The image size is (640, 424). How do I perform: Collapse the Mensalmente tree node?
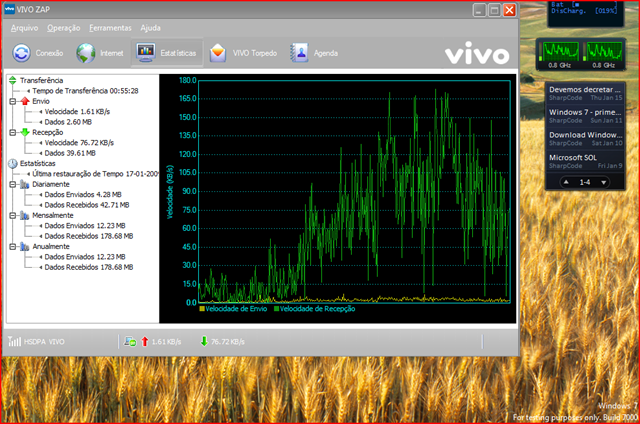[13, 215]
